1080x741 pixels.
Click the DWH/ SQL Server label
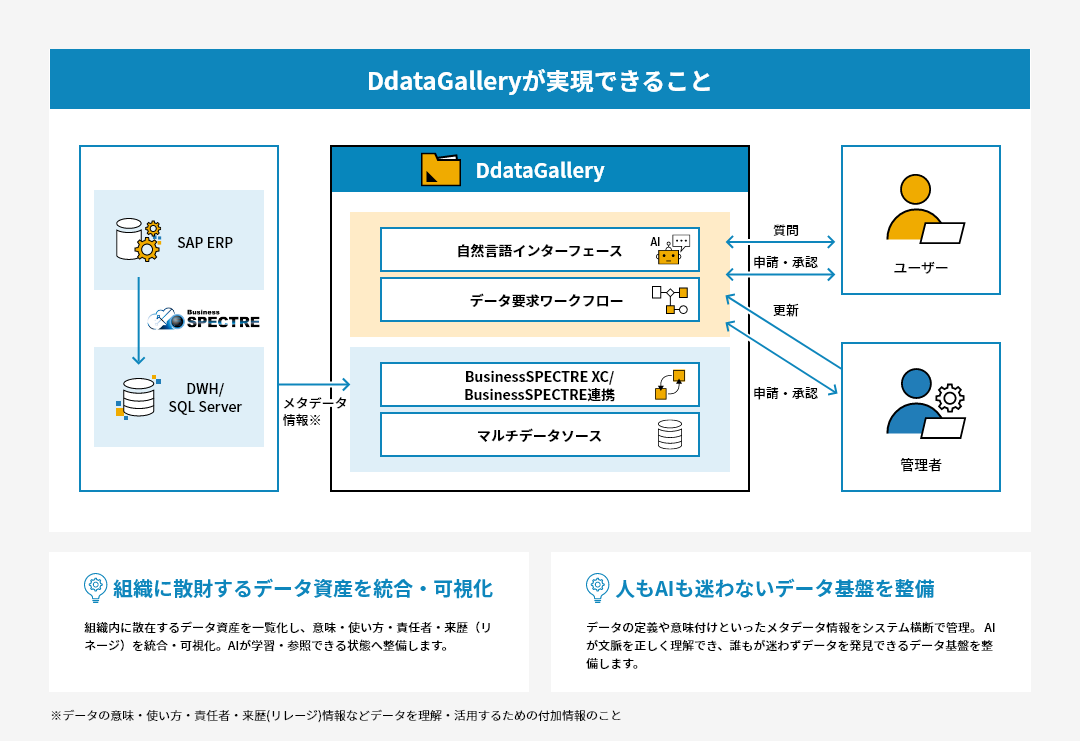(x=205, y=398)
